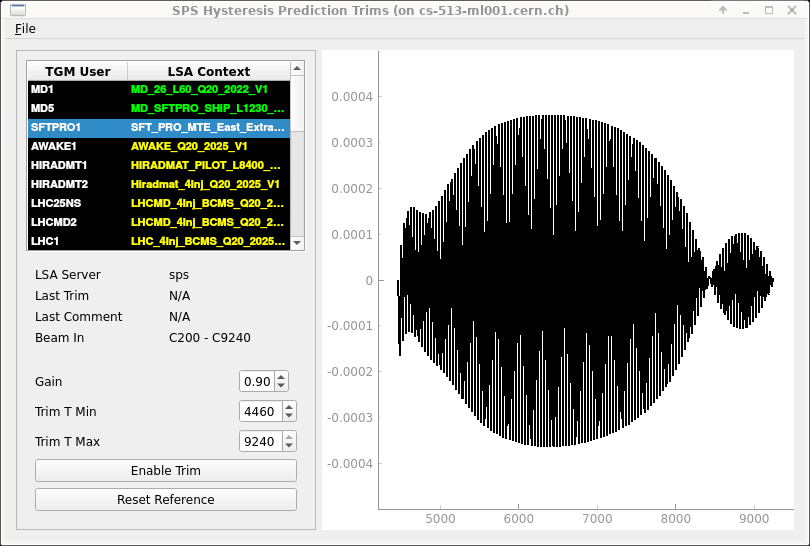Decrease Gain with the down arrow
The height and width of the screenshot is (546, 810).
coord(281,387)
